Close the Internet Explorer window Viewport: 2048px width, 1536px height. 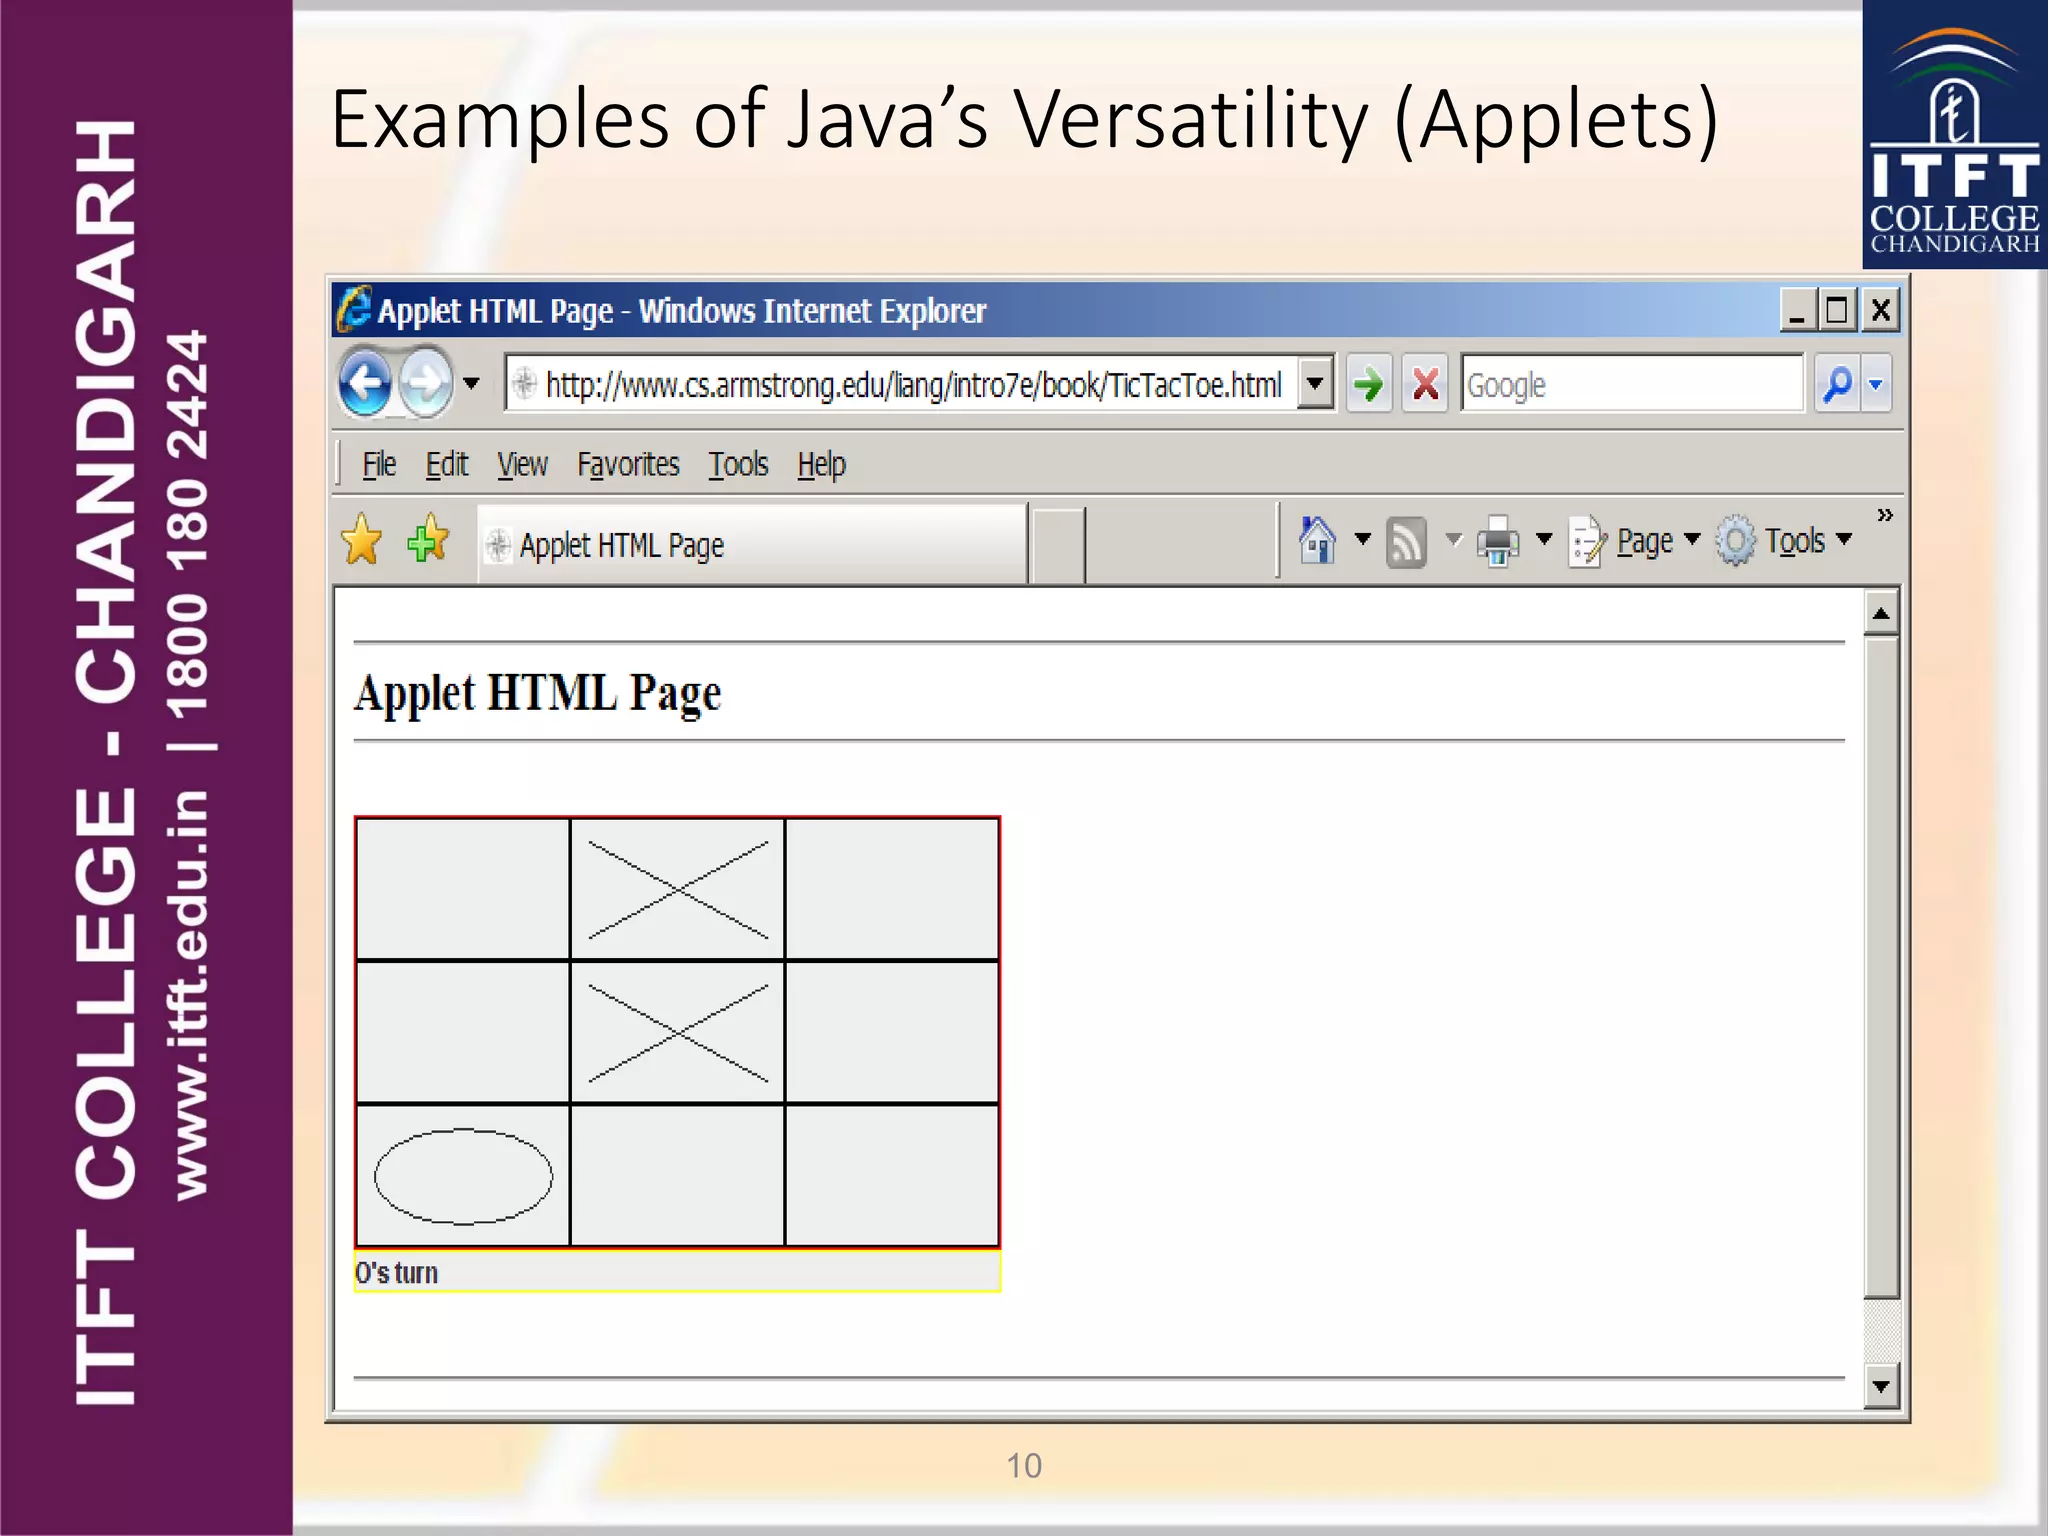click(x=1880, y=310)
